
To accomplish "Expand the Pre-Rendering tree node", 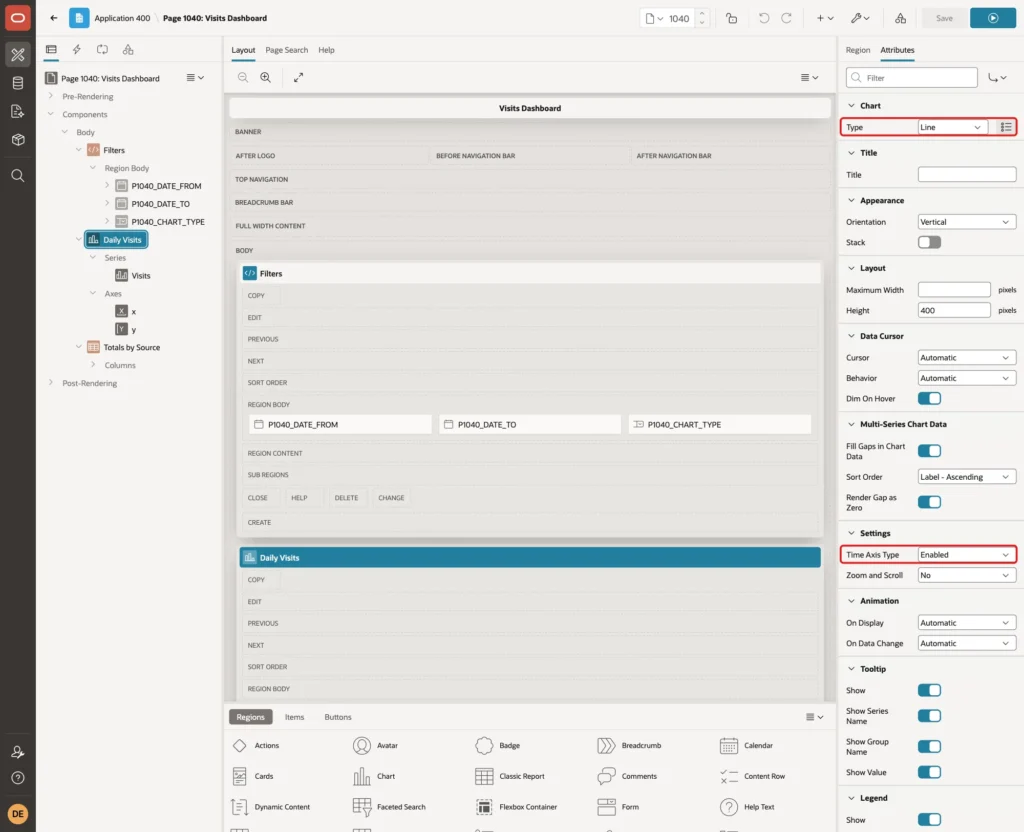I will click(x=51, y=96).
